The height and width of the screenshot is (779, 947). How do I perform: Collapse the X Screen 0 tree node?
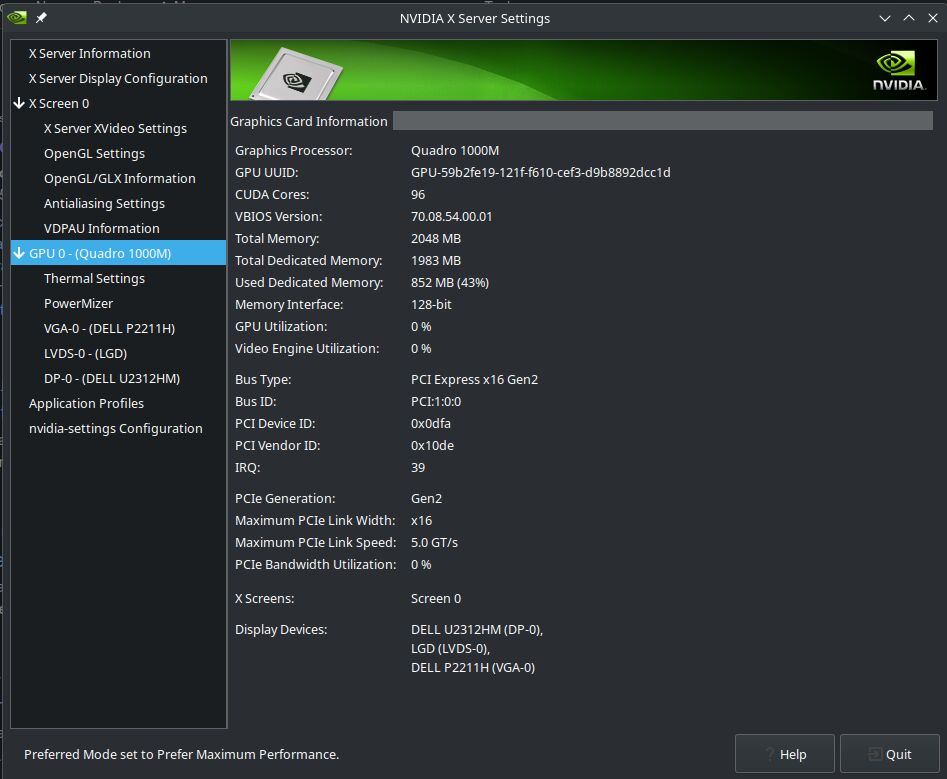(x=19, y=103)
